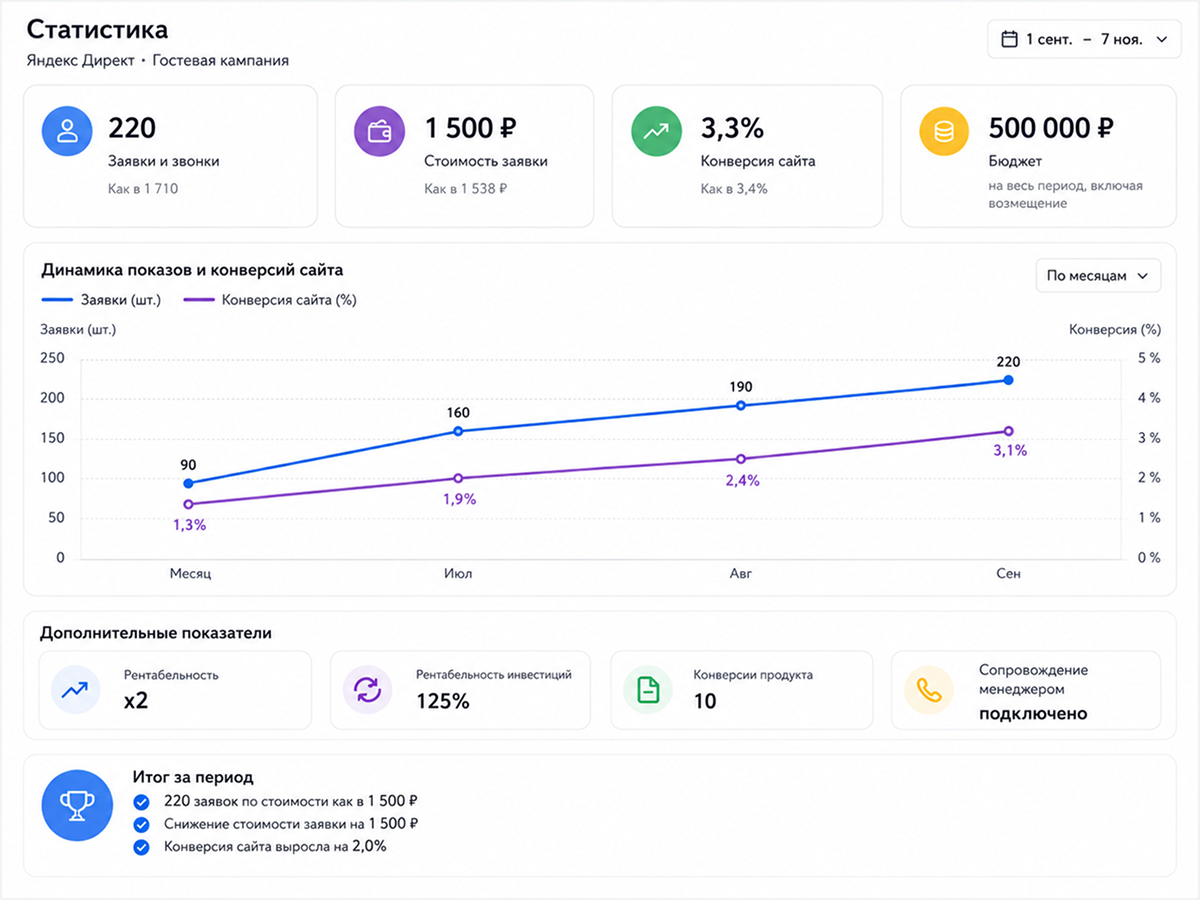Click the Итог за период heading
This screenshot has height=900, width=1200.
tap(193, 777)
